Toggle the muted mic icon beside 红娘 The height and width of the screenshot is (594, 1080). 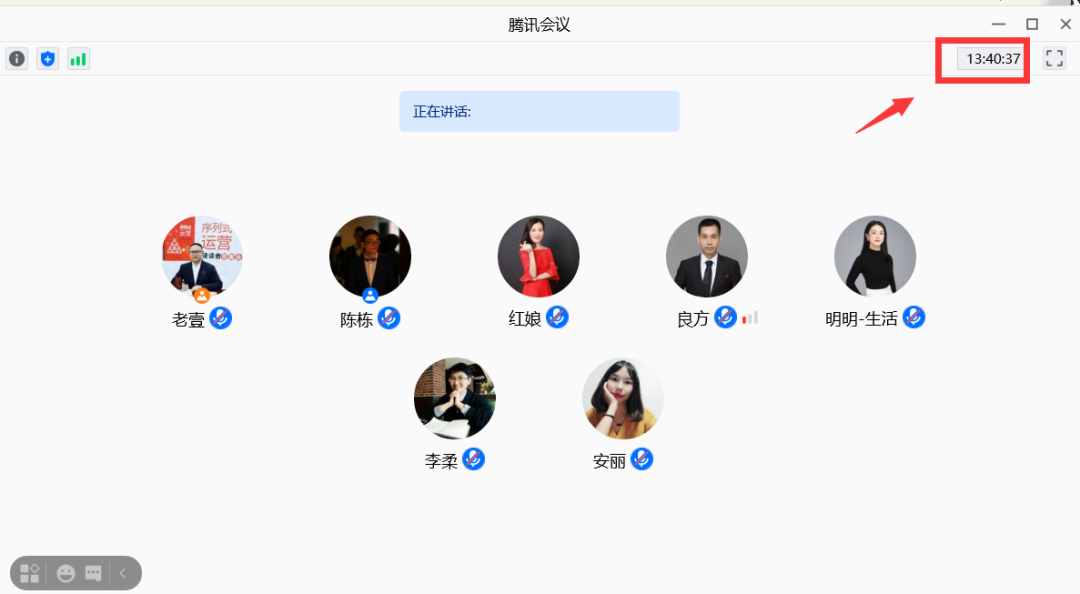click(557, 317)
